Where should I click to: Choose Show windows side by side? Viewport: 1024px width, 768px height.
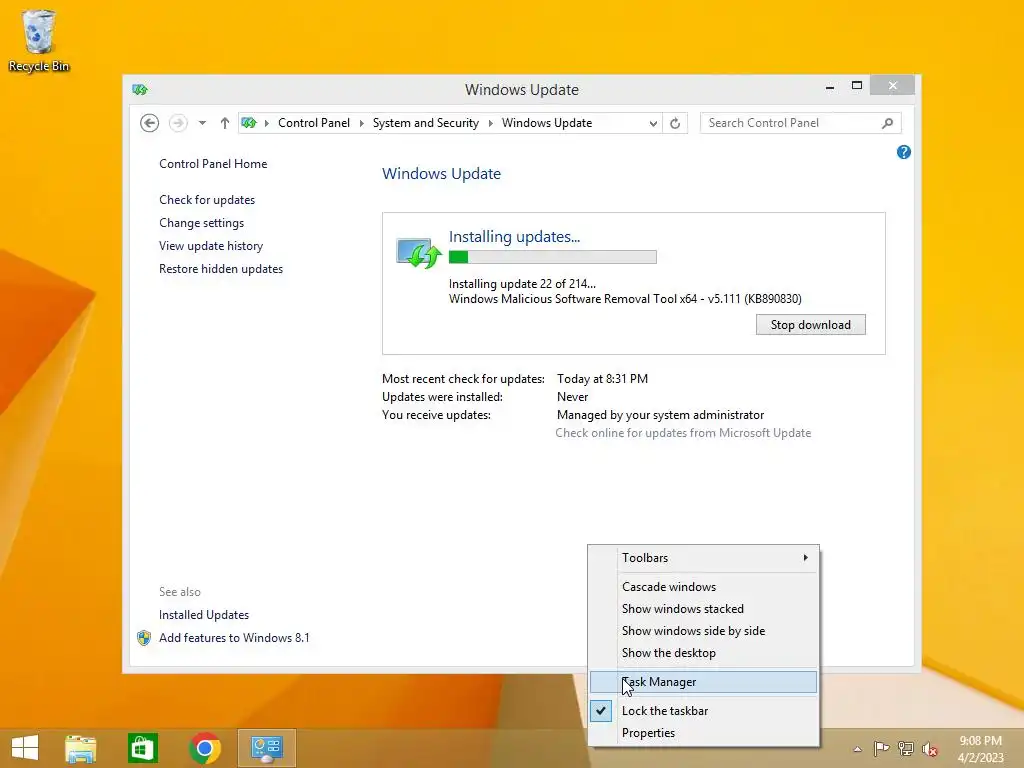[703, 631]
